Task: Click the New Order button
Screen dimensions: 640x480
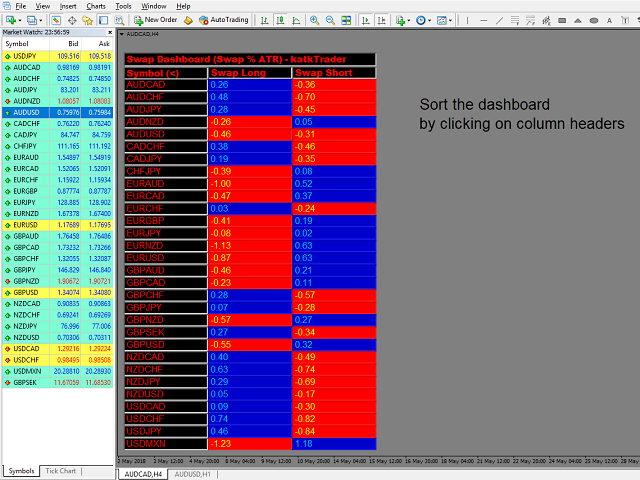Action: (x=156, y=20)
